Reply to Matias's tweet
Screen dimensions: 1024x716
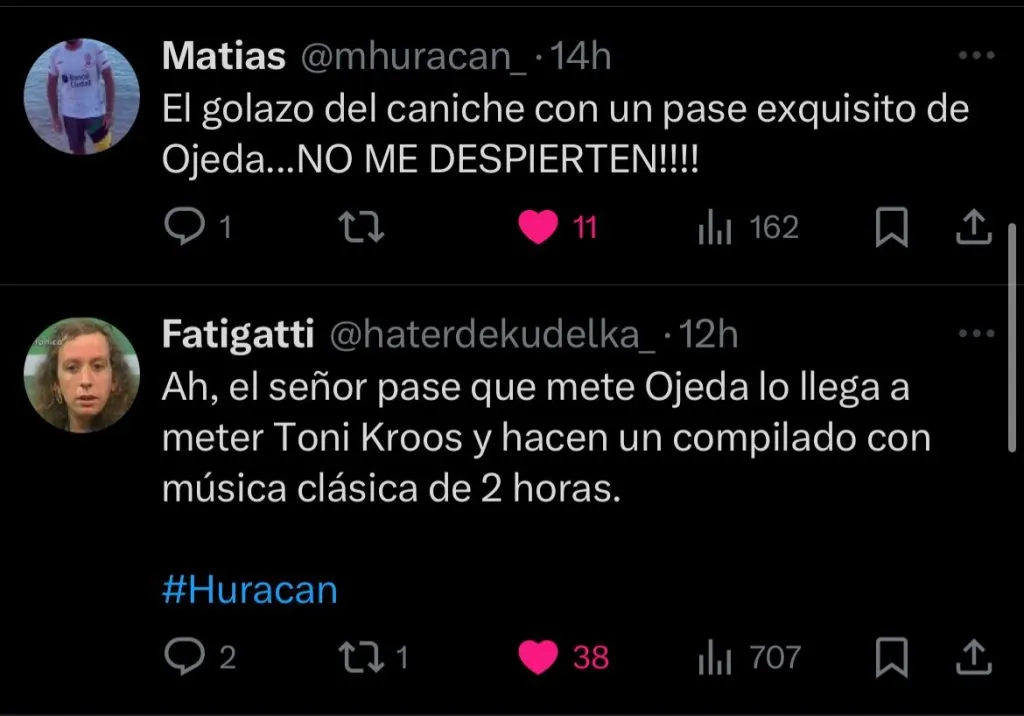pyautogui.click(x=184, y=229)
